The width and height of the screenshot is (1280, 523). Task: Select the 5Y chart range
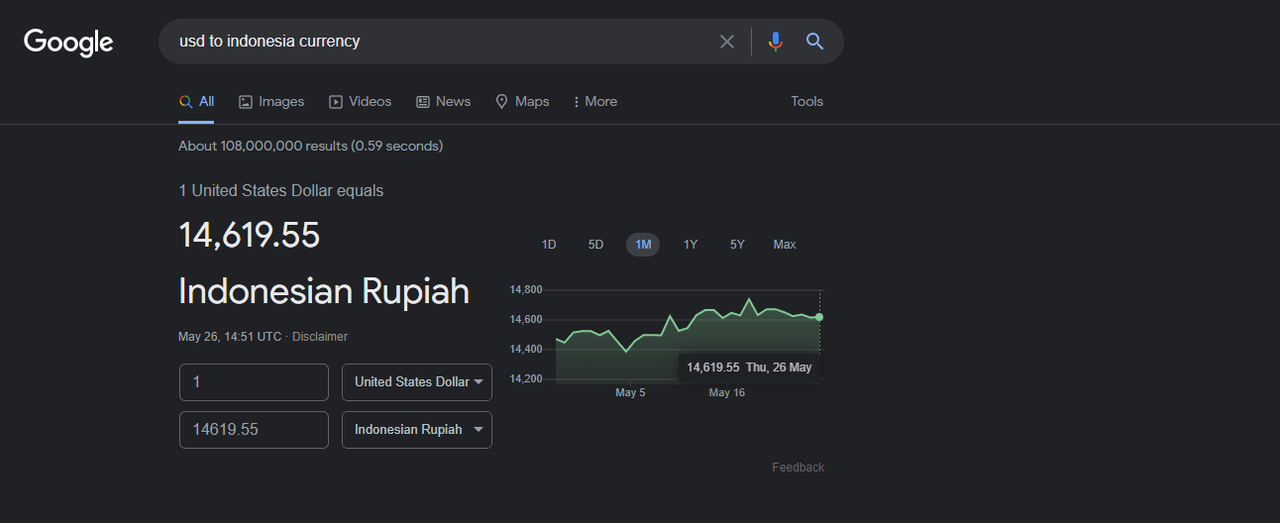(737, 245)
